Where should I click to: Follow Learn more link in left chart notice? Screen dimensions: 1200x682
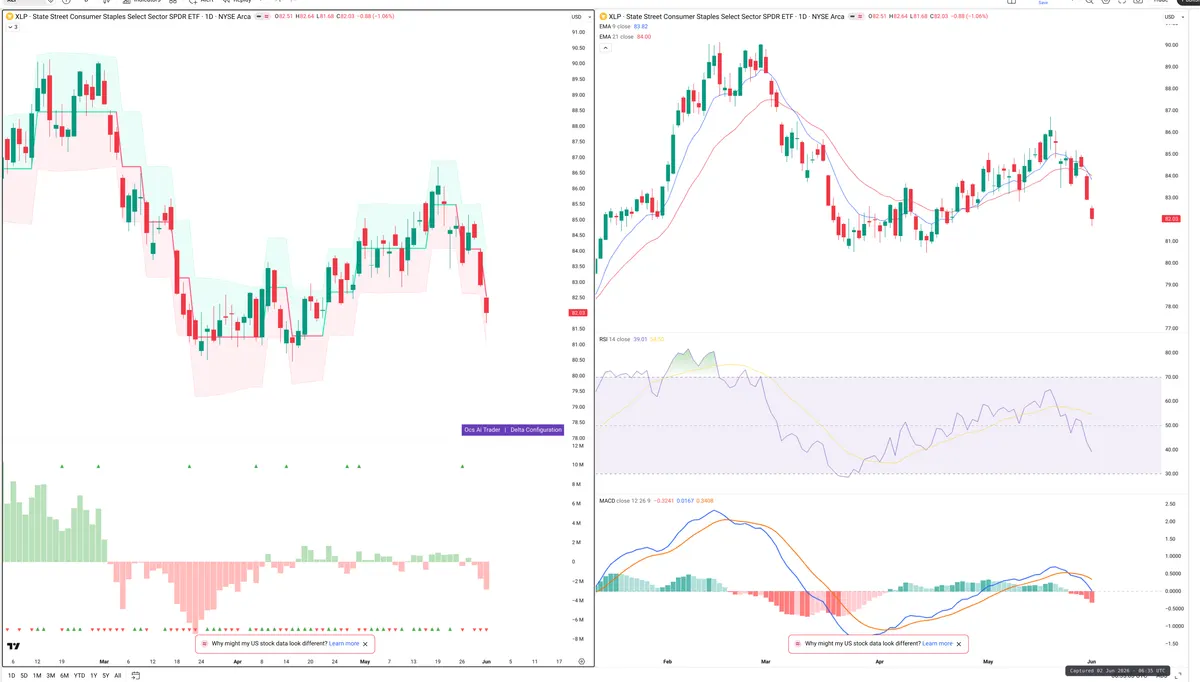tap(344, 644)
